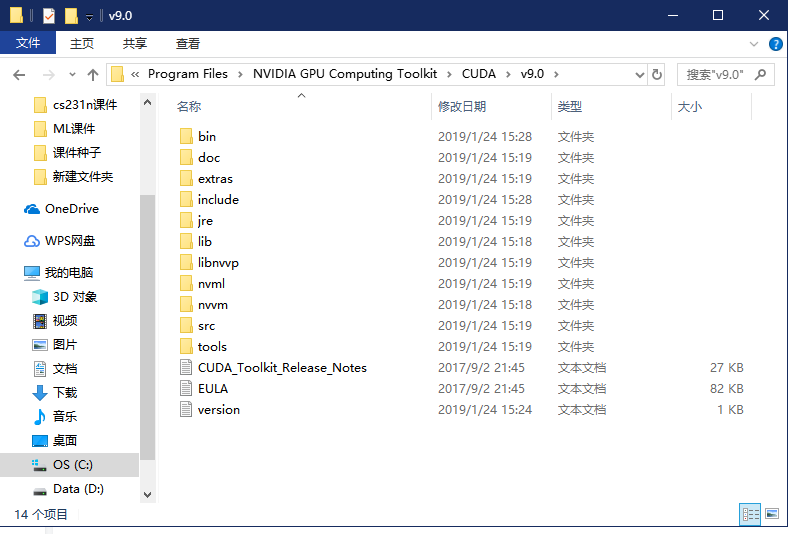This screenshot has height=534, width=795.
Task: Select the version text file icon
Action: [186, 410]
